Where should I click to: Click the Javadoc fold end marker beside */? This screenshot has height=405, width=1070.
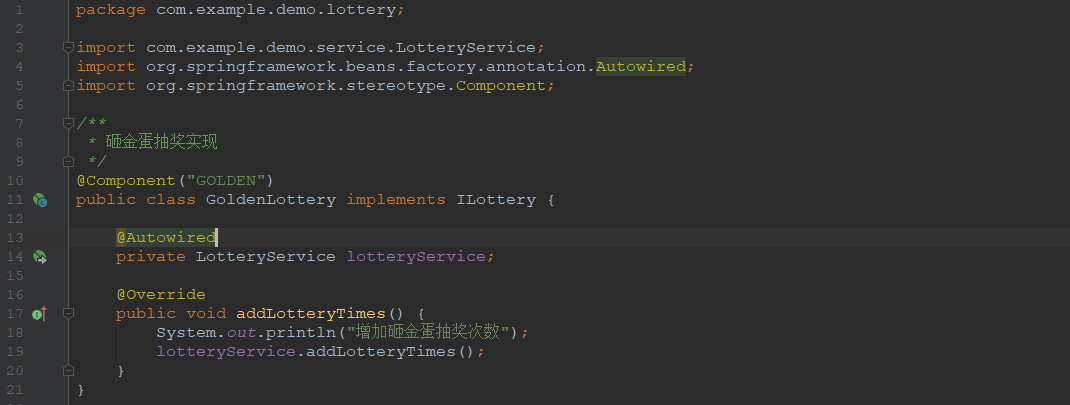[x=68, y=161]
